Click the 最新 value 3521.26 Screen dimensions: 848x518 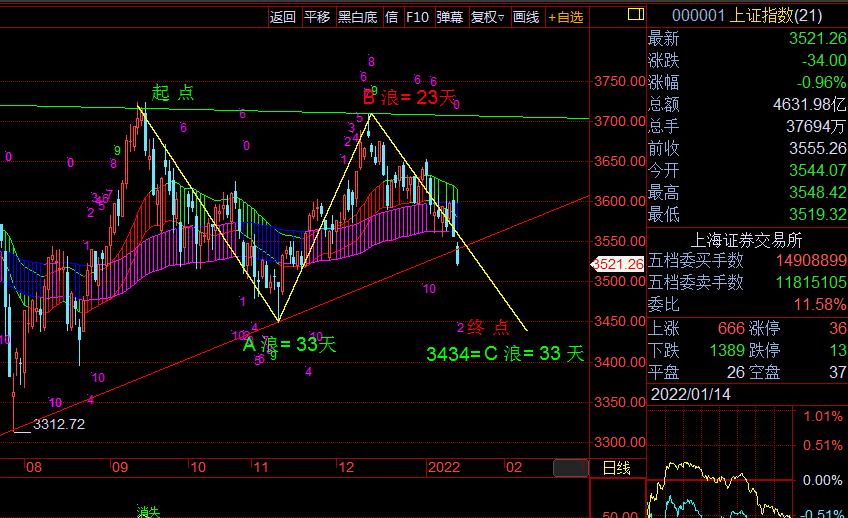(817, 38)
